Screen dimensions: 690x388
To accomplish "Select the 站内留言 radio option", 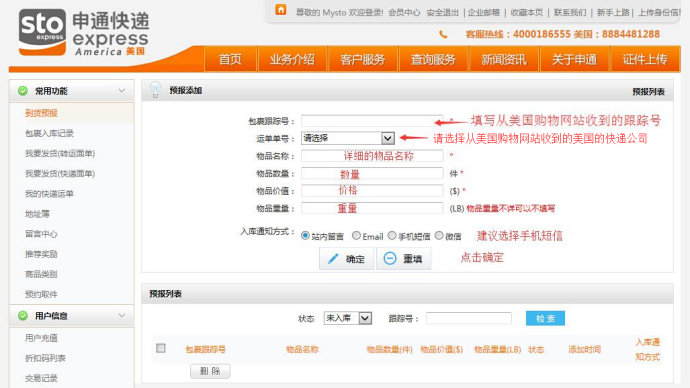I will (305, 236).
